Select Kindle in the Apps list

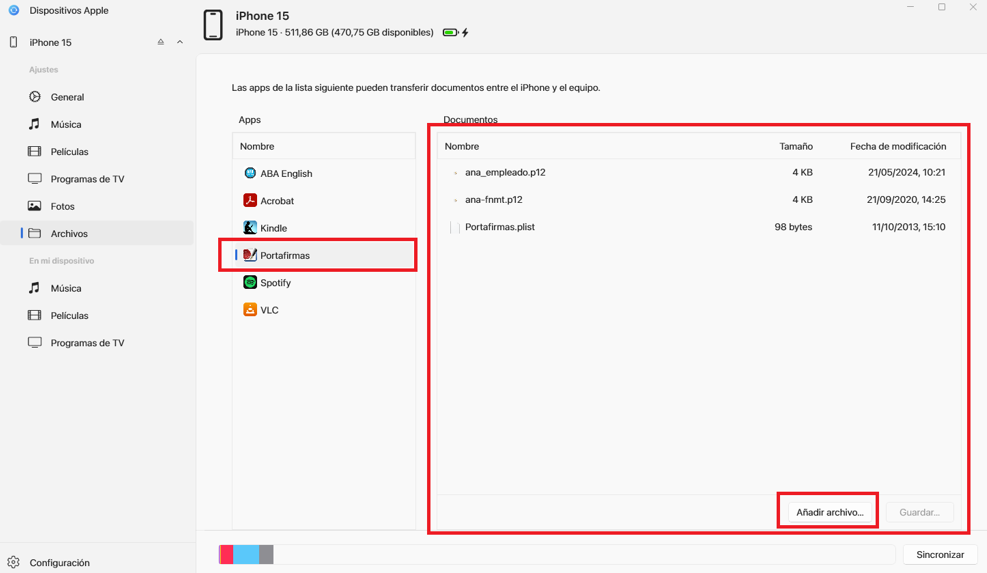[324, 227]
